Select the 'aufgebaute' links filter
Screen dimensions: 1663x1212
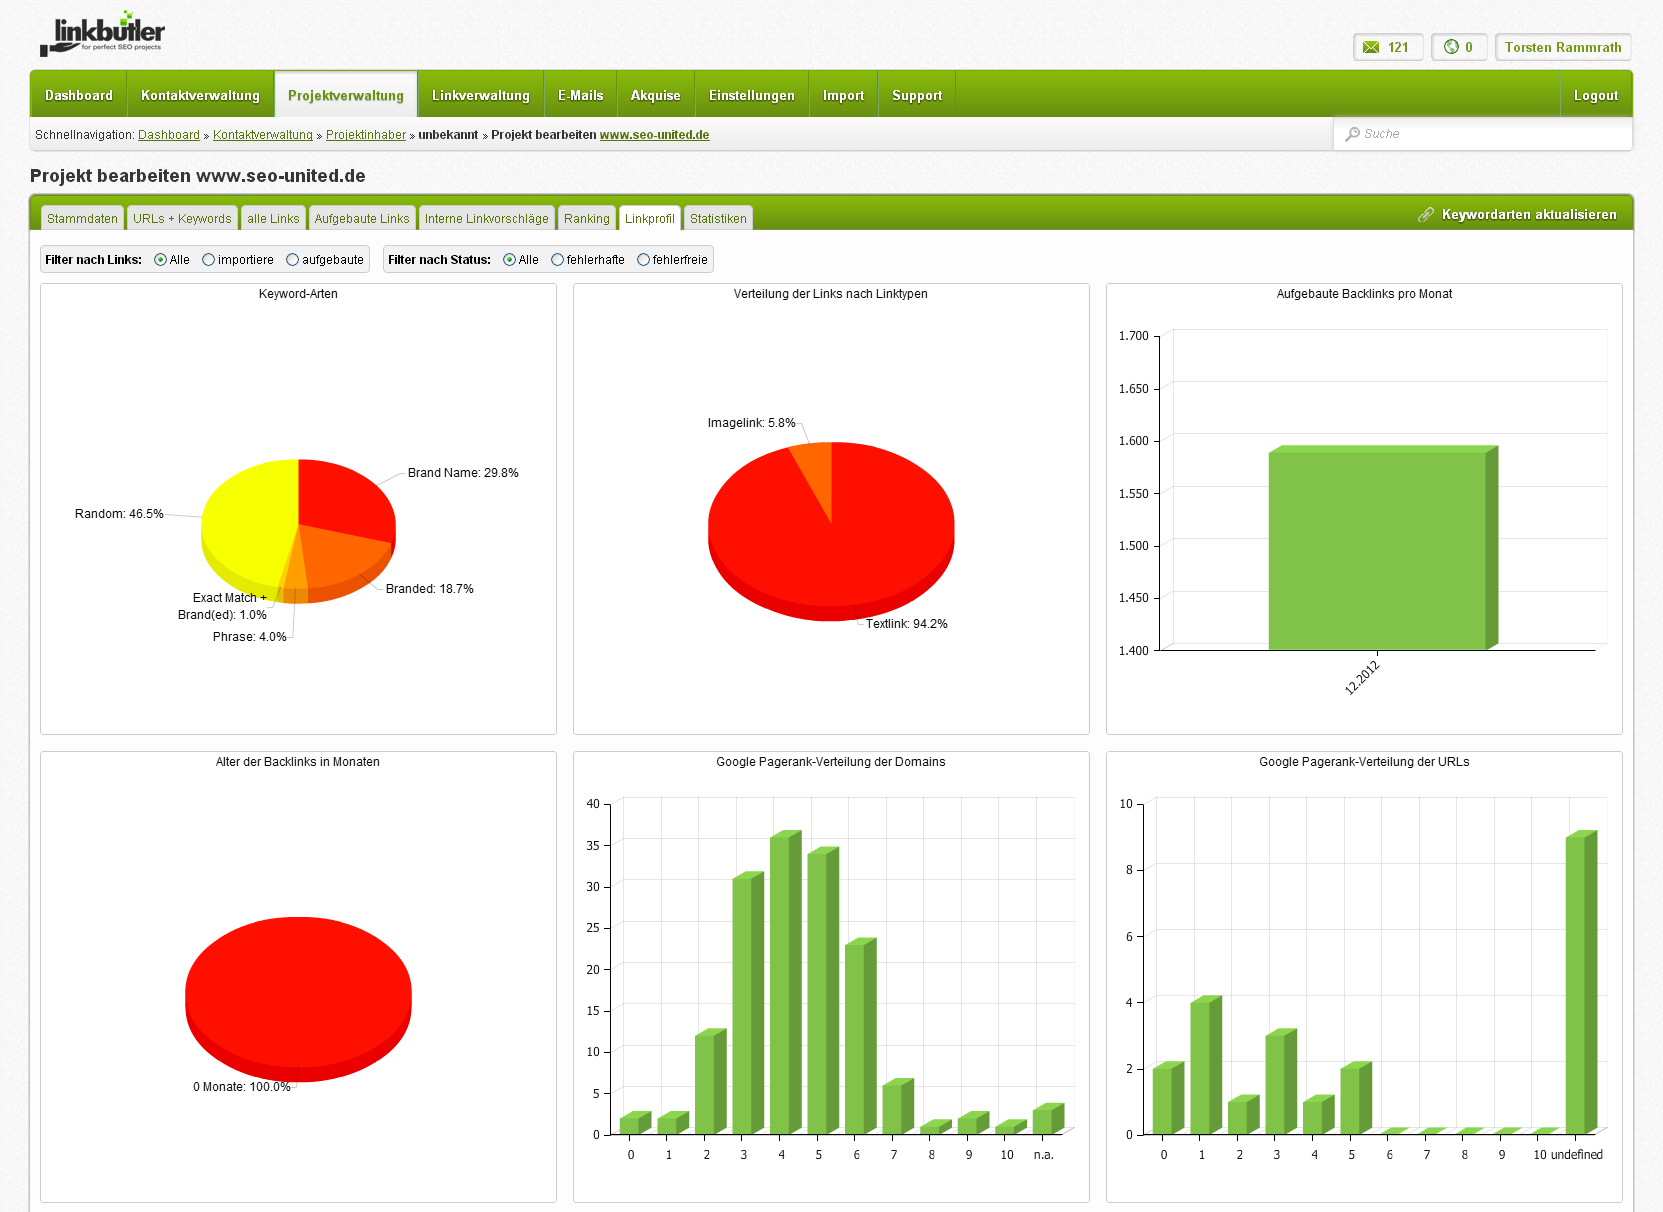292,260
